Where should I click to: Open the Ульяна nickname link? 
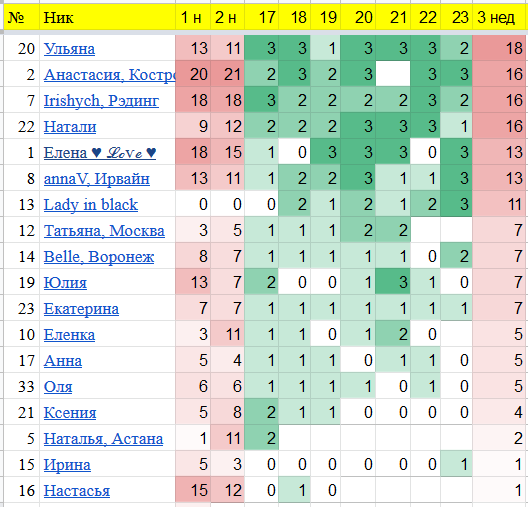[x=69, y=49]
